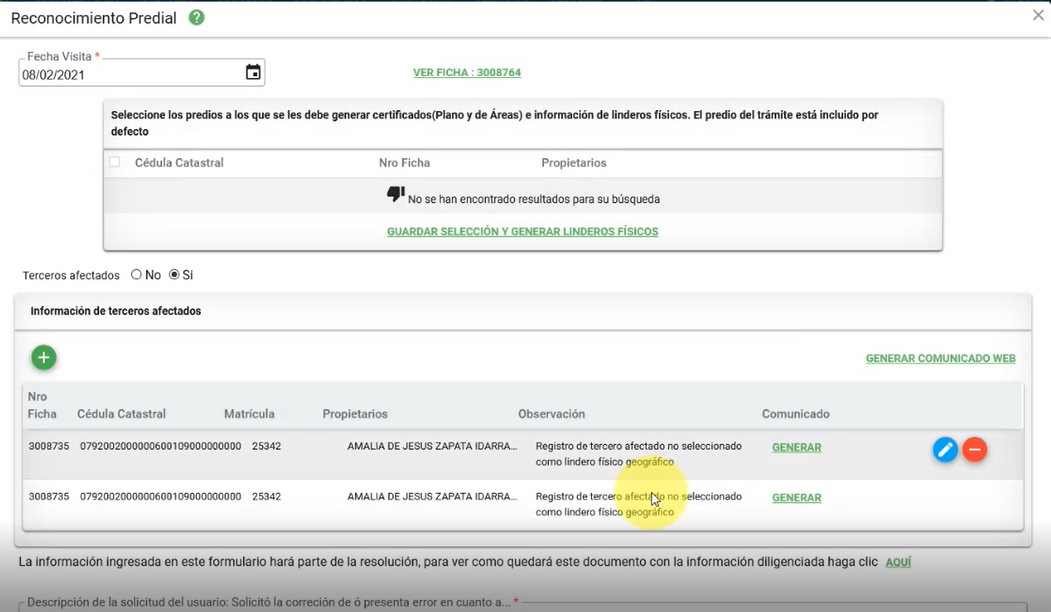Edit first affected party with pencil icon

coord(945,450)
